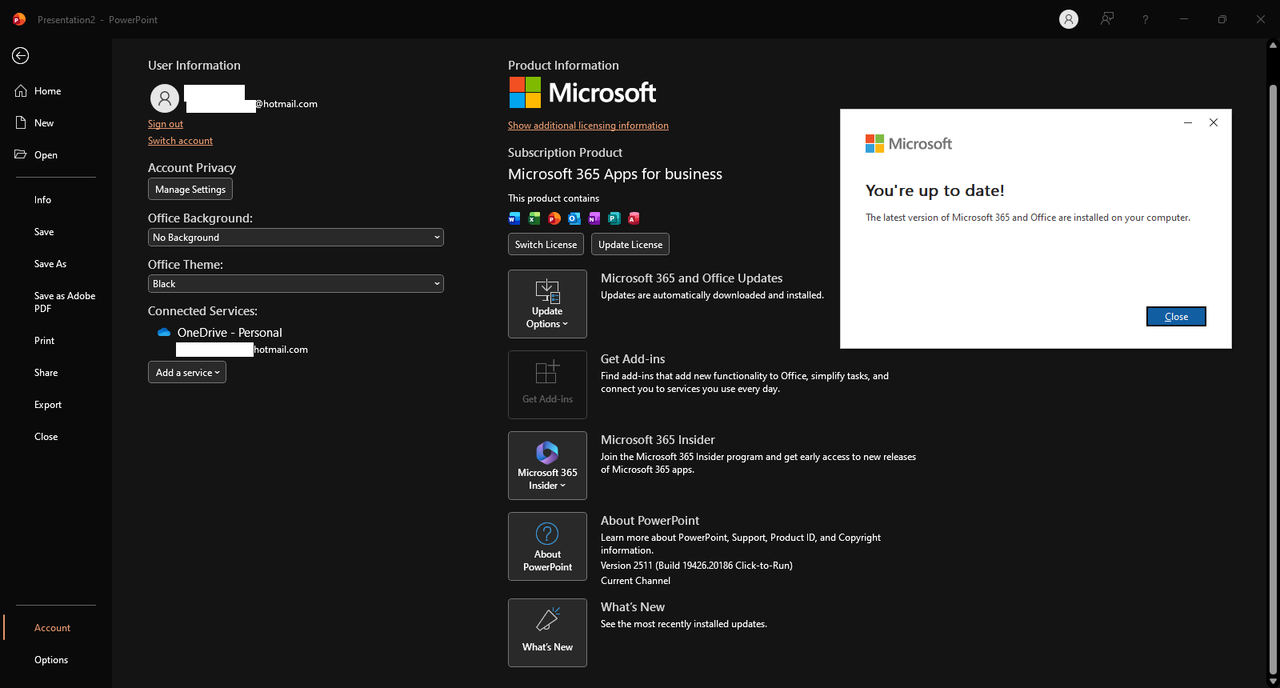Click the disabled Get Add-ins tile
Image resolution: width=1280 pixels, height=688 pixels.
click(547, 384)
